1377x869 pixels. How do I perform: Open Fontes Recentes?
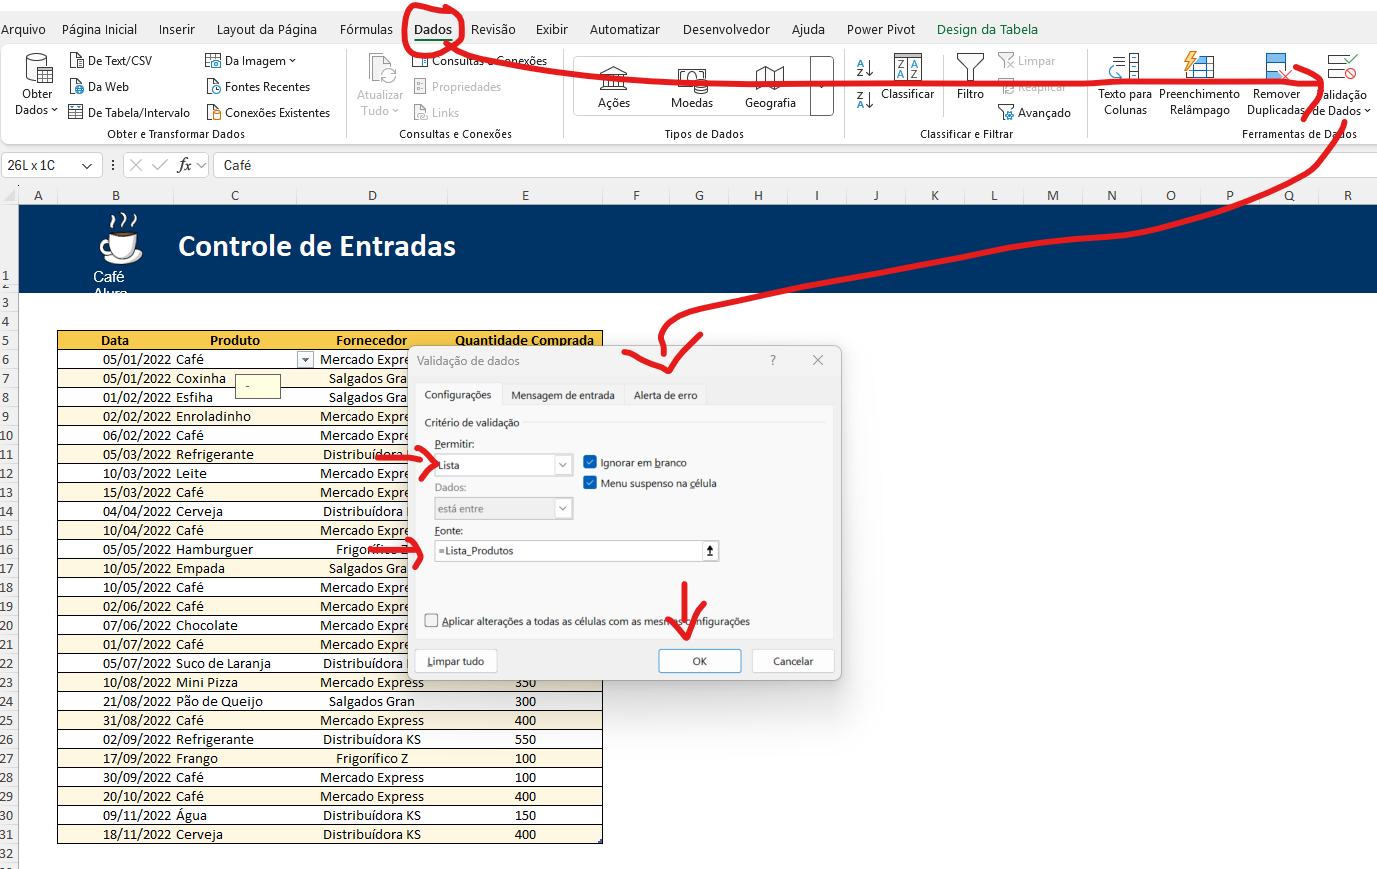click(x=258, y=87)
